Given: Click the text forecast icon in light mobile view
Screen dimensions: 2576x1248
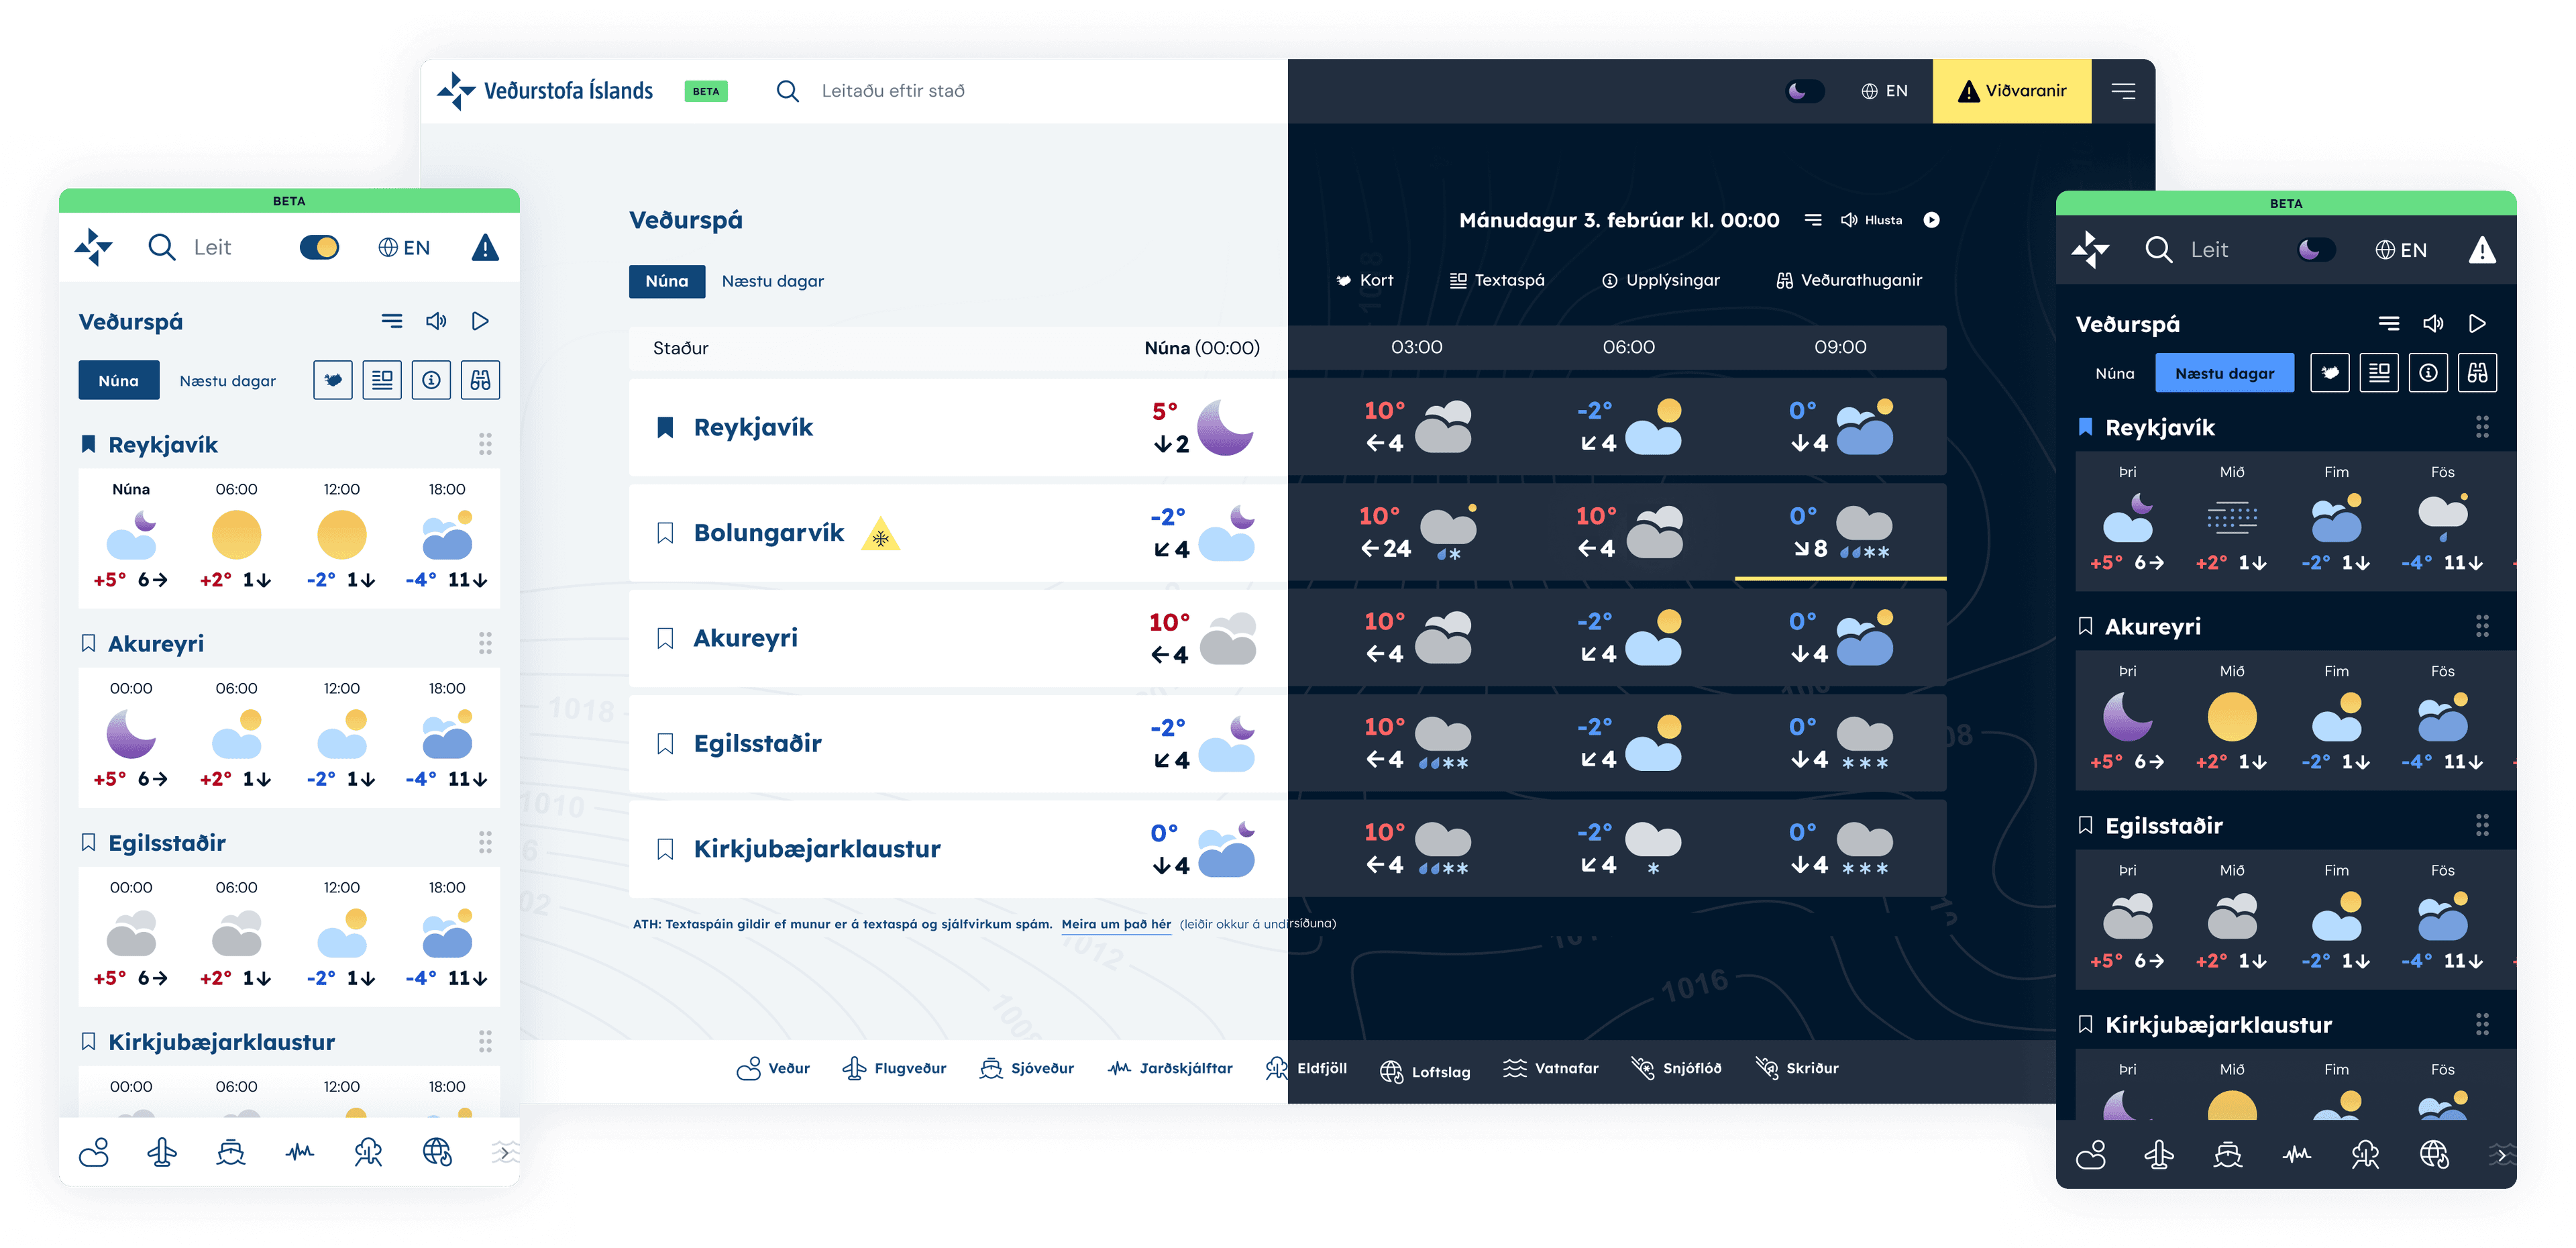Looking at the screenshot, I should pyautogui.click(x=382, y=380).
